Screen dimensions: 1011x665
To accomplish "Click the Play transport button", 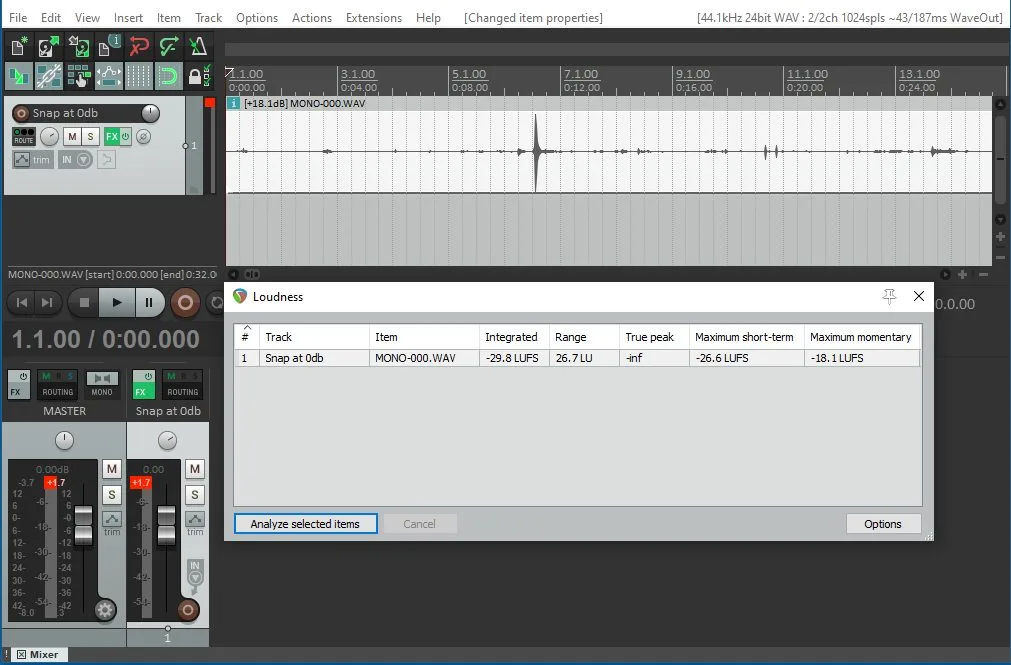I will [x=117, y=303].
